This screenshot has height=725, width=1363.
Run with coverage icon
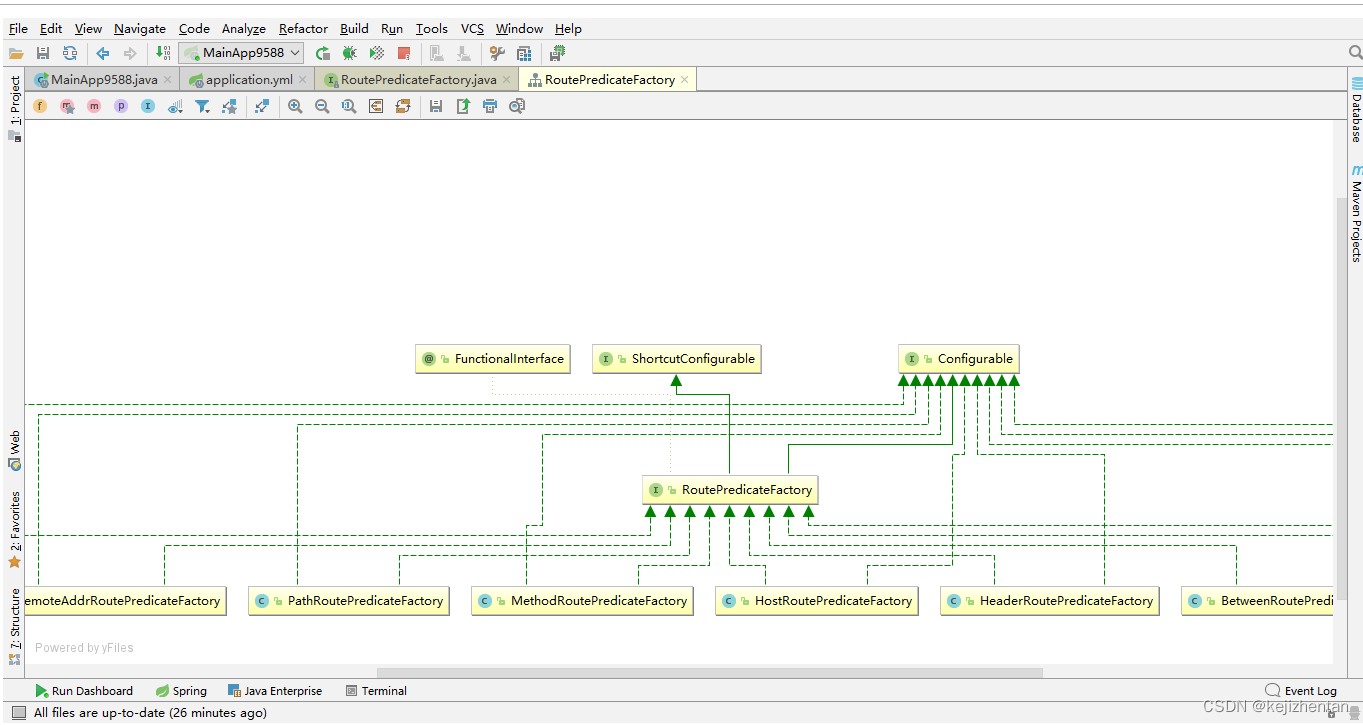(377, 53)
